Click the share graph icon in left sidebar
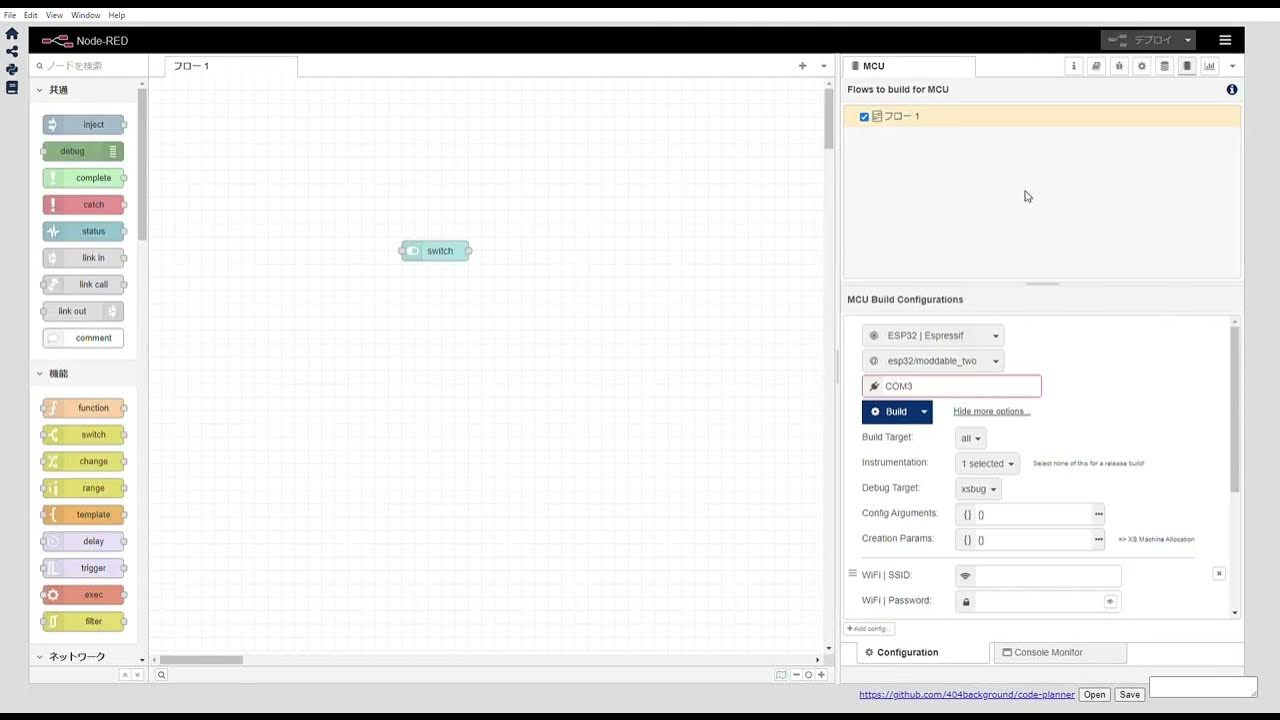Viewport: 1280px width, 720px height. (x=12, y=51)
